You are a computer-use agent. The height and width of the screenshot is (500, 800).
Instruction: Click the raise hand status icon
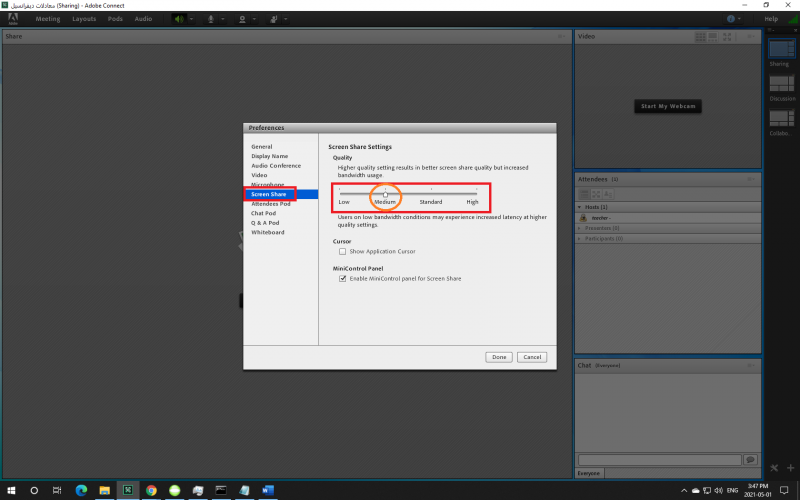(275, 19)
